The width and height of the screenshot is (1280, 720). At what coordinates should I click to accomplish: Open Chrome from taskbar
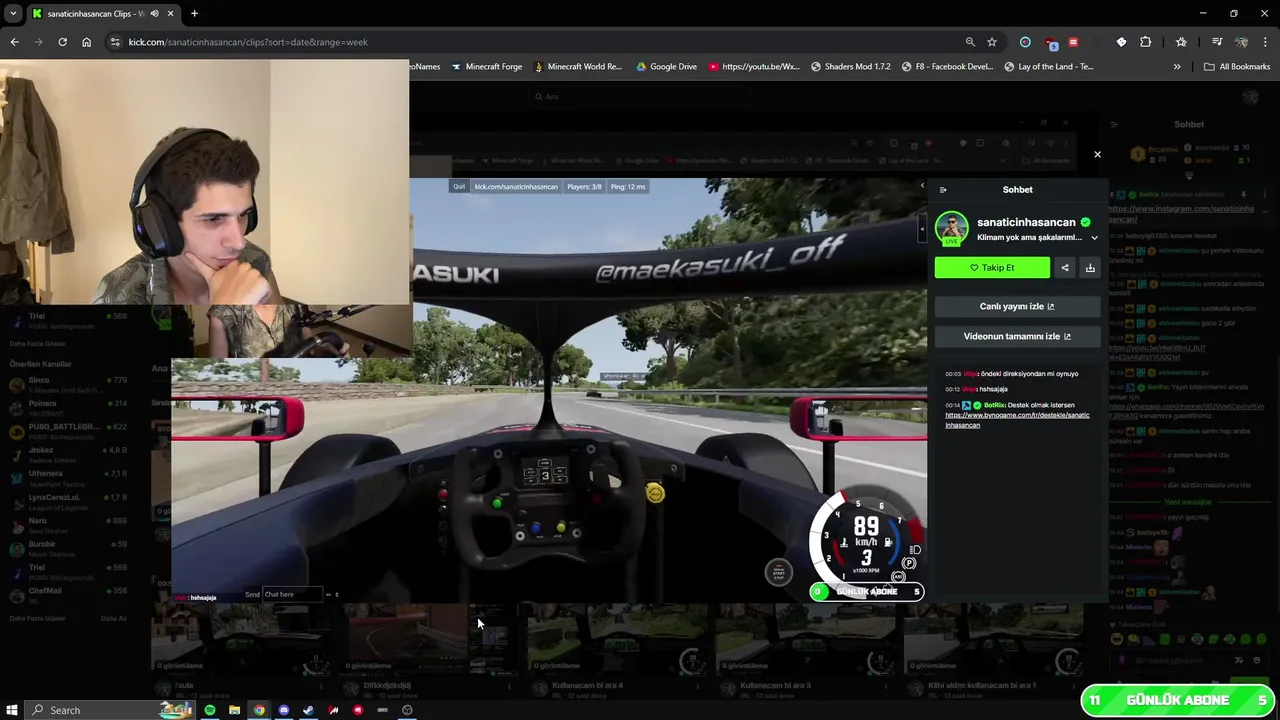(x=259, y=710)
